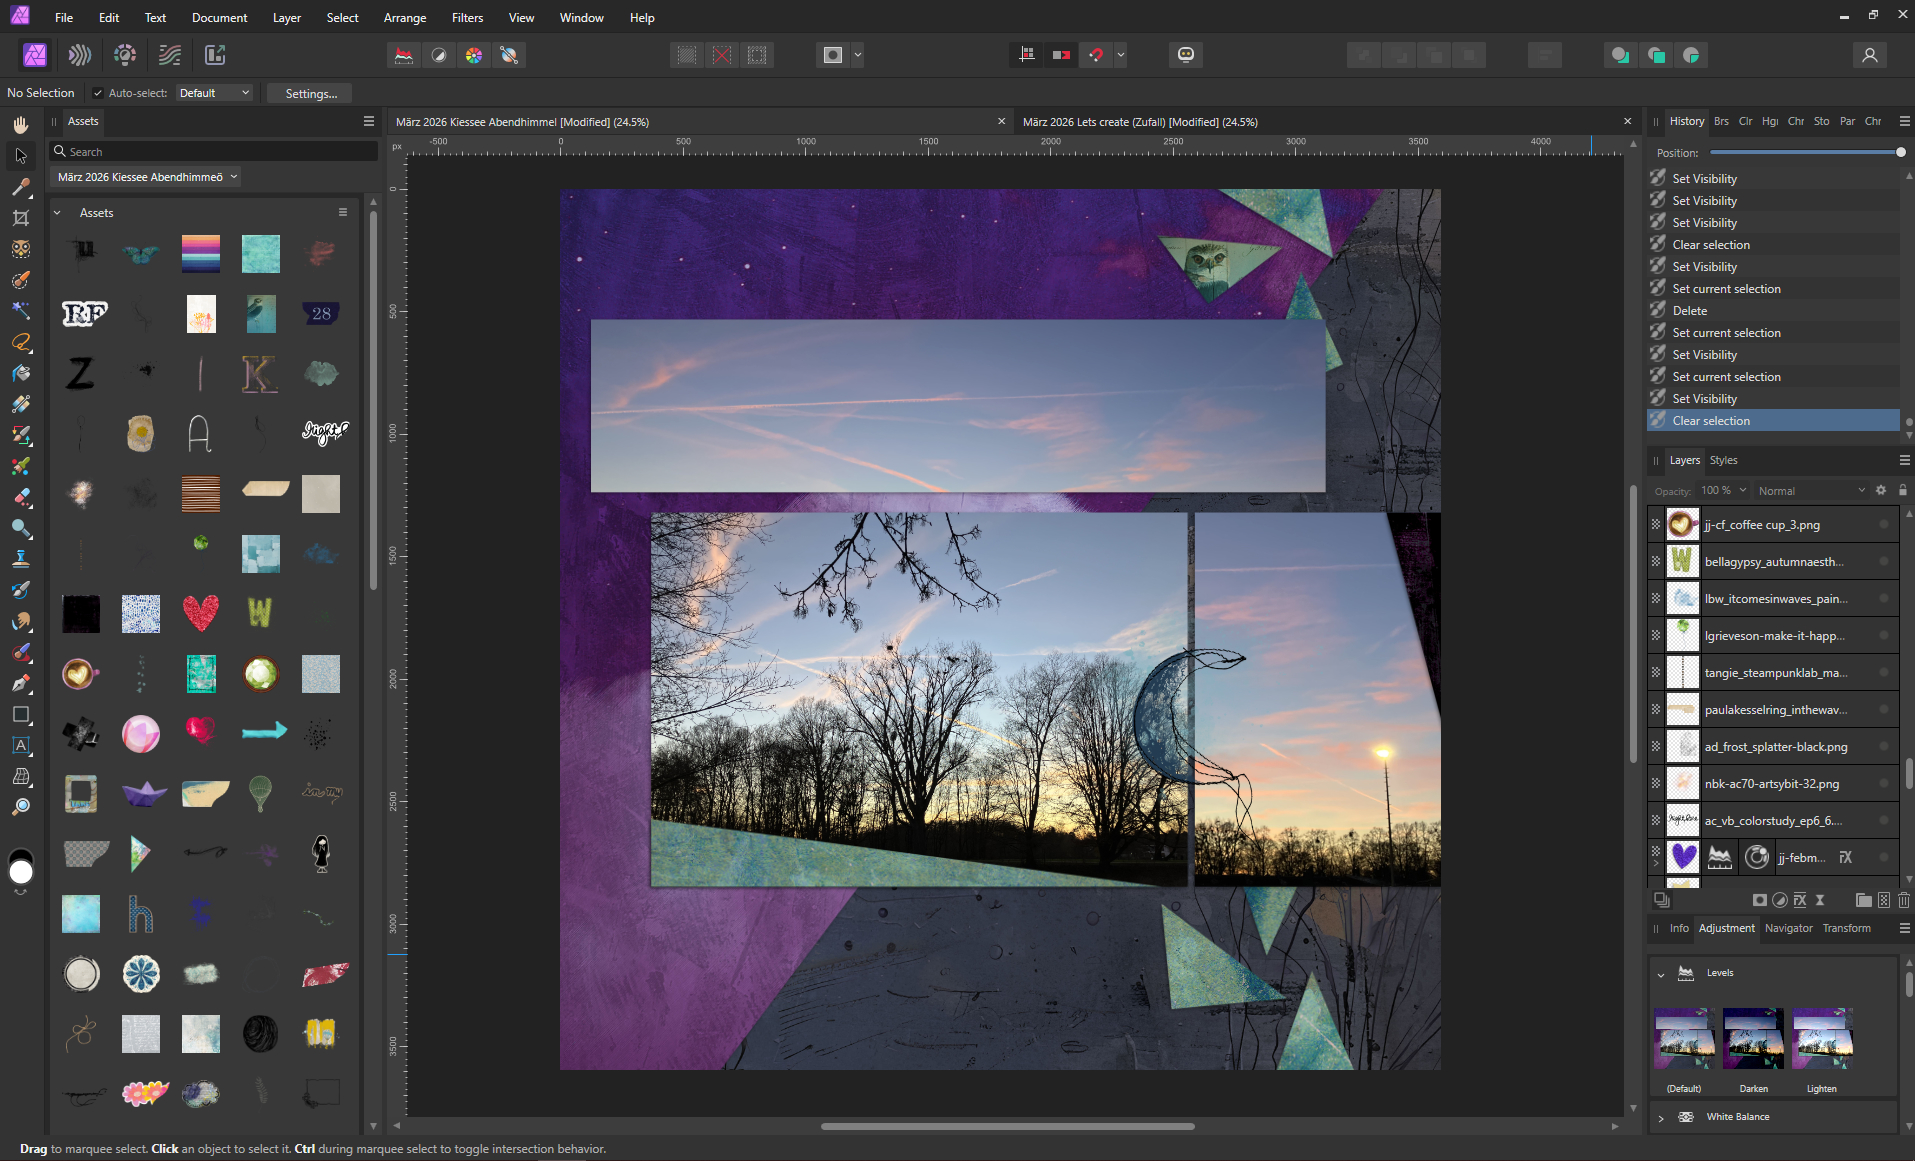Click the delete layer trash icon
The height and width of the screenshot is (1161, 1915).
coord(1903,900)
